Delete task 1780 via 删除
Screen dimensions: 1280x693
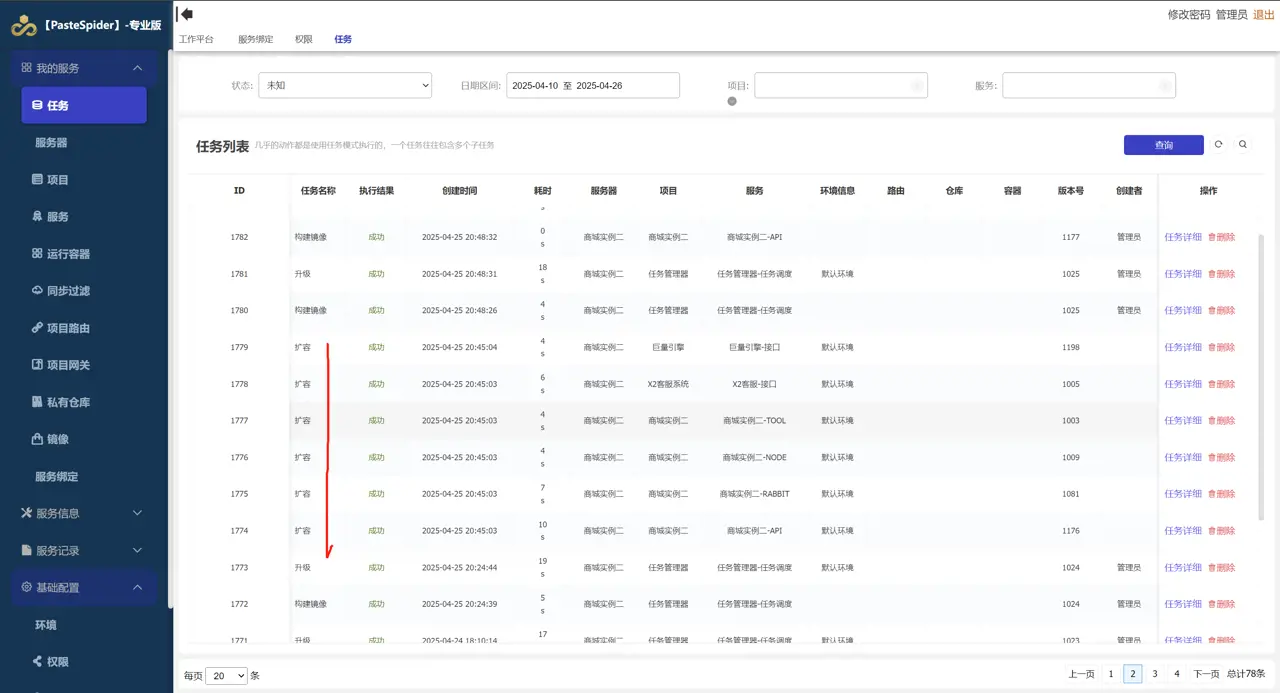coord(1222,310)
